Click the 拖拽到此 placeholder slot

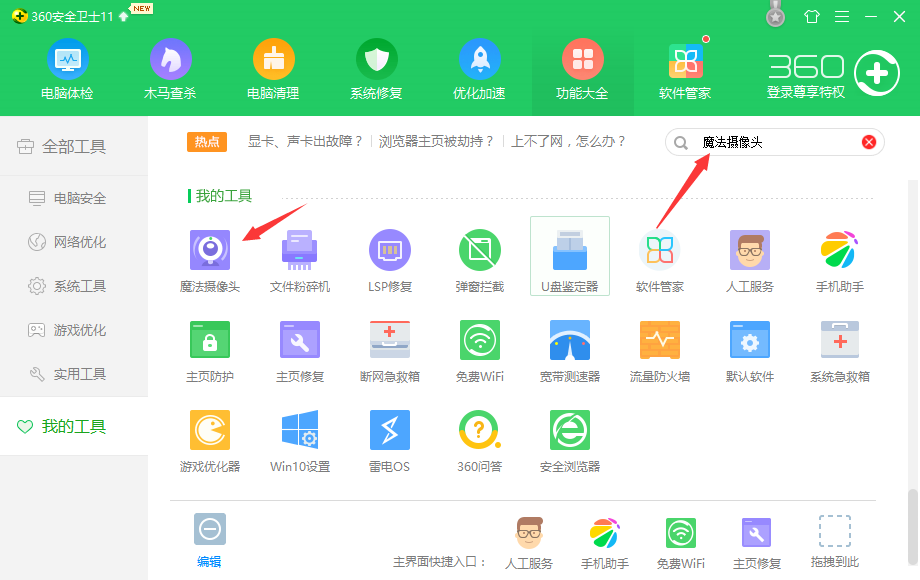[834, 541]
